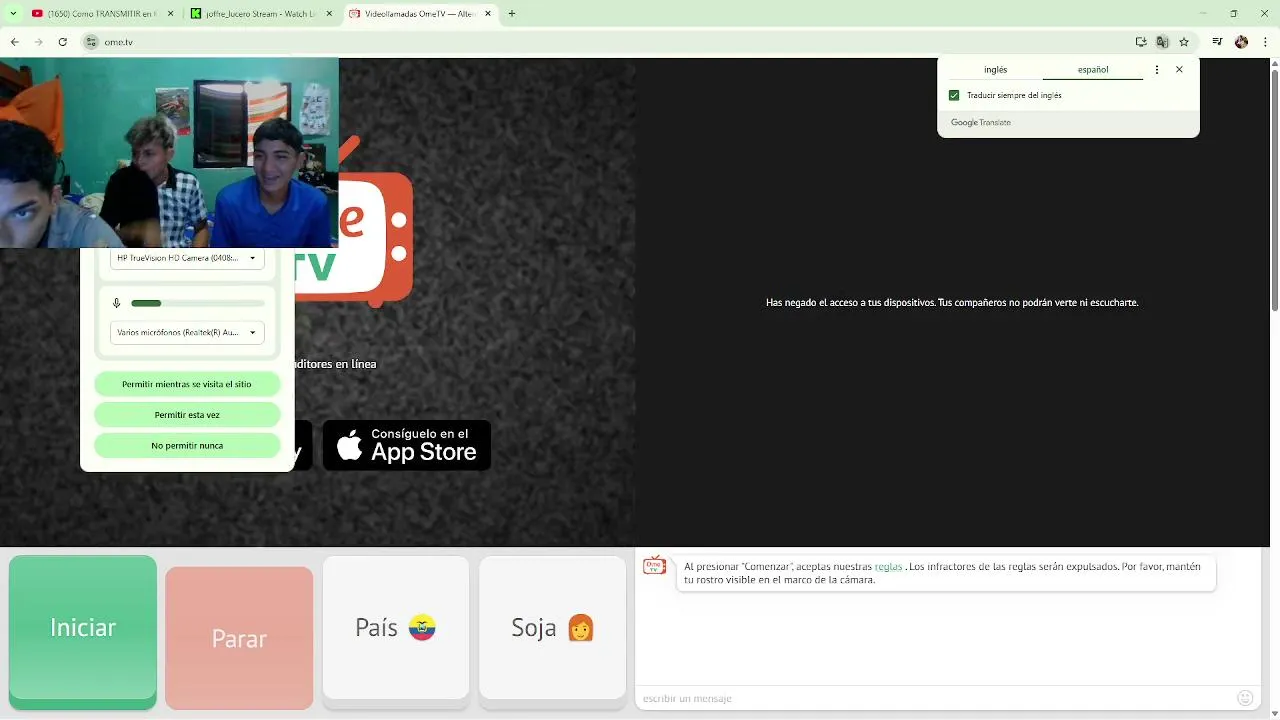Choose No permitir nunca
The width and height of the screenshot is (1280, 720).
tap(187, 446)
